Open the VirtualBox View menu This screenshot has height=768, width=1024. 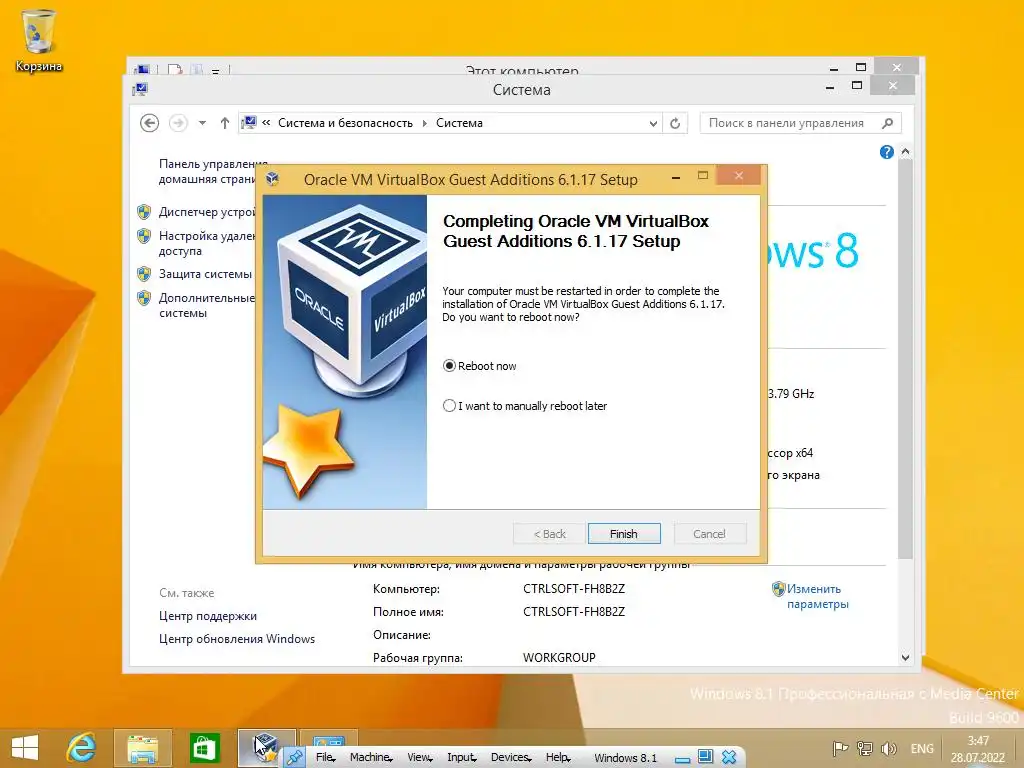(419, 758)
